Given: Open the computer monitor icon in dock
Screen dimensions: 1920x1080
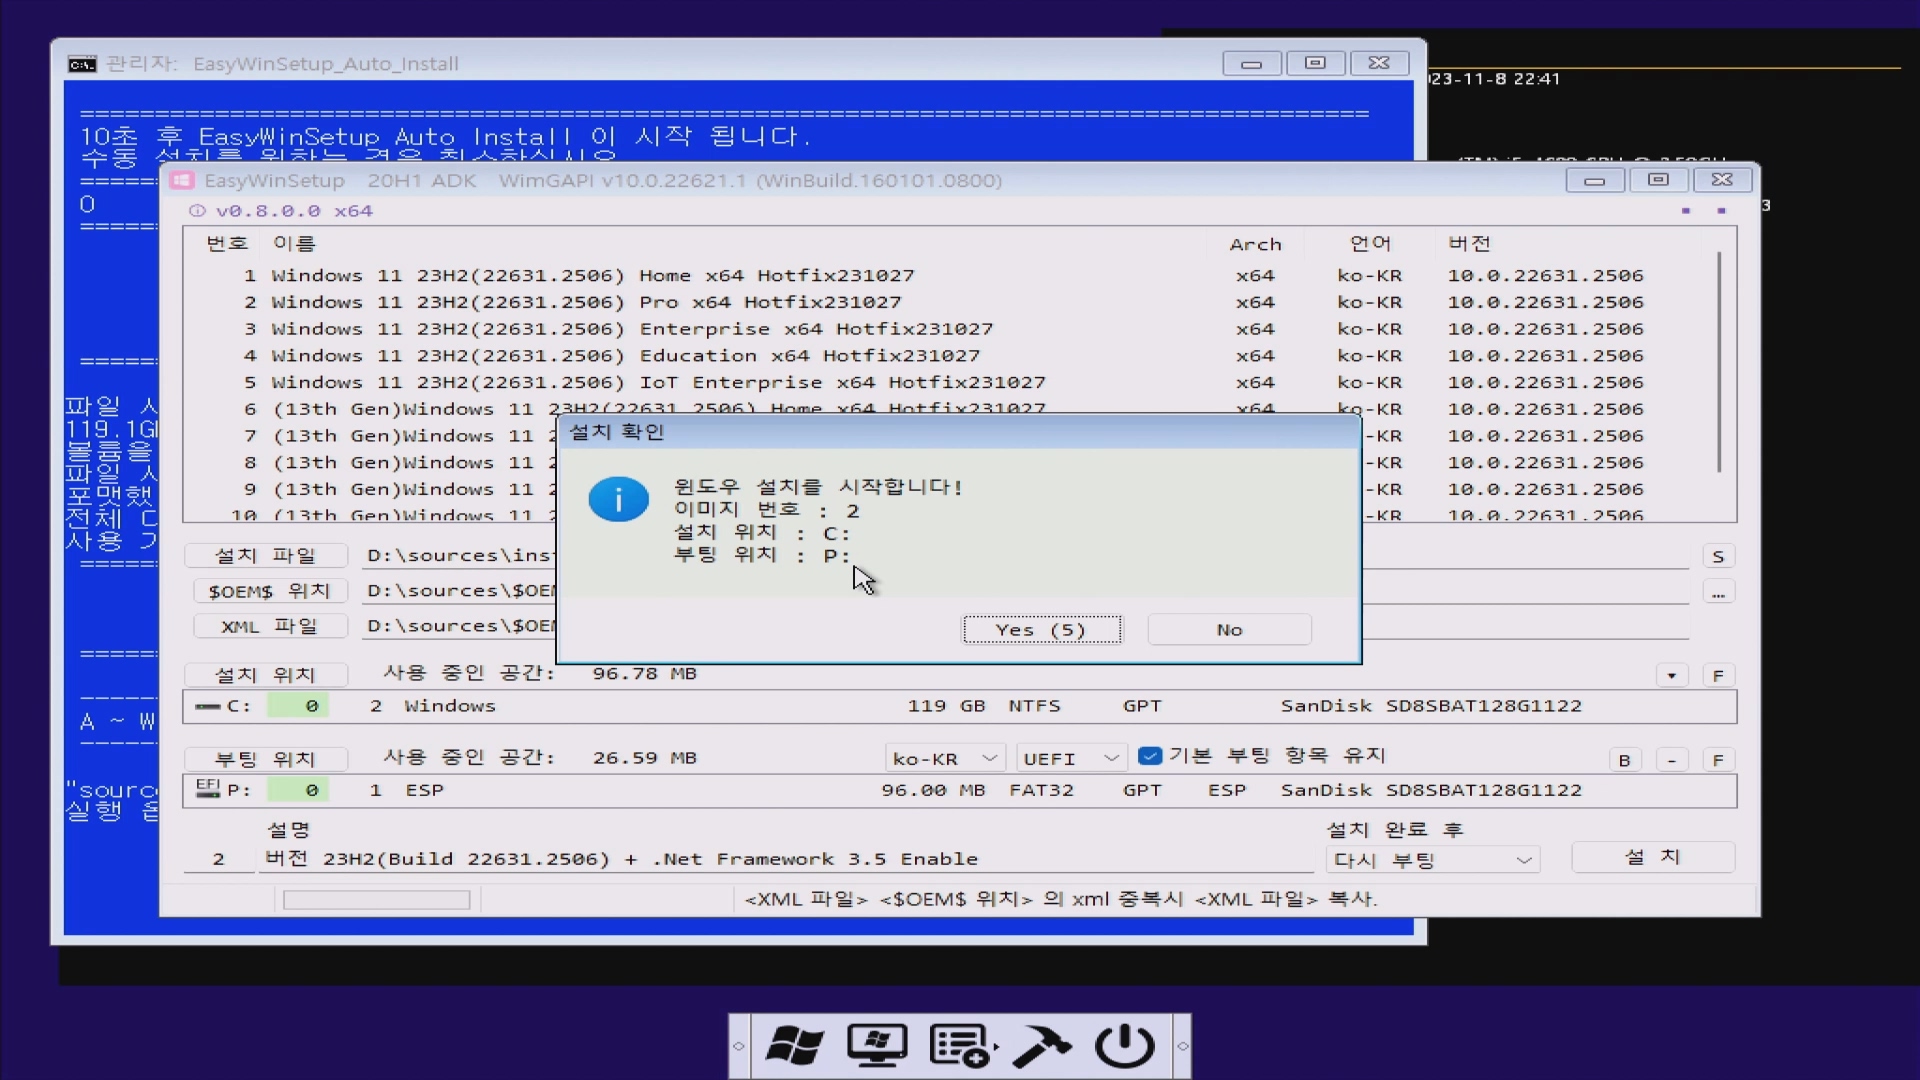Looking at the screenshot, I should [x=877, y=1046].
